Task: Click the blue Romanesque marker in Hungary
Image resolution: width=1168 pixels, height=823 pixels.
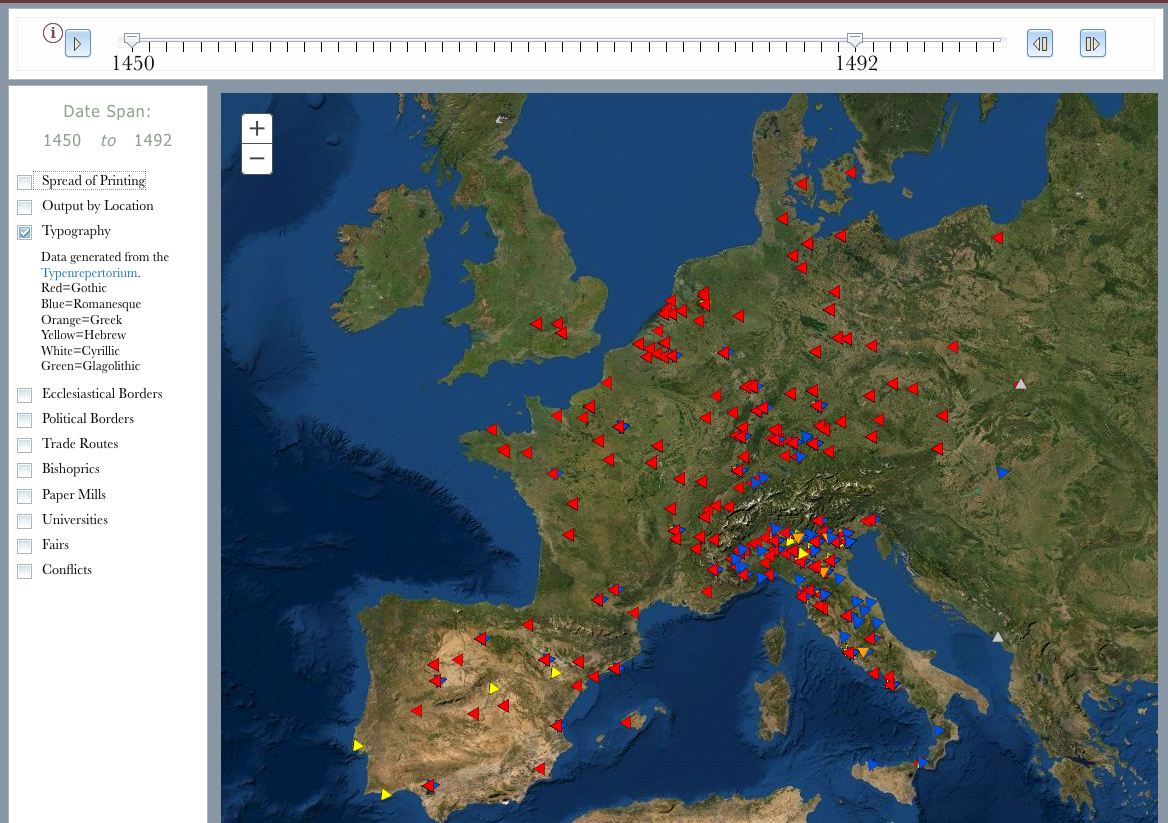Action: click(1003, 472)
